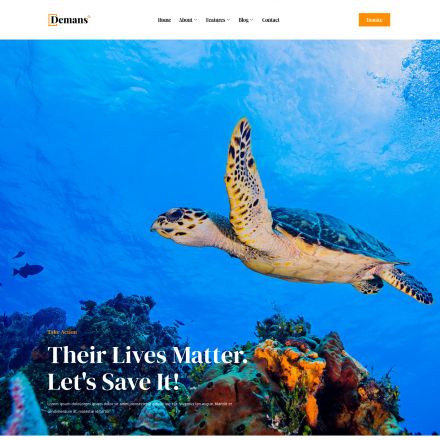Click the 'Their Lives Matter.' headline
Viewport: 440px width, 440px height.
point(147,355)
